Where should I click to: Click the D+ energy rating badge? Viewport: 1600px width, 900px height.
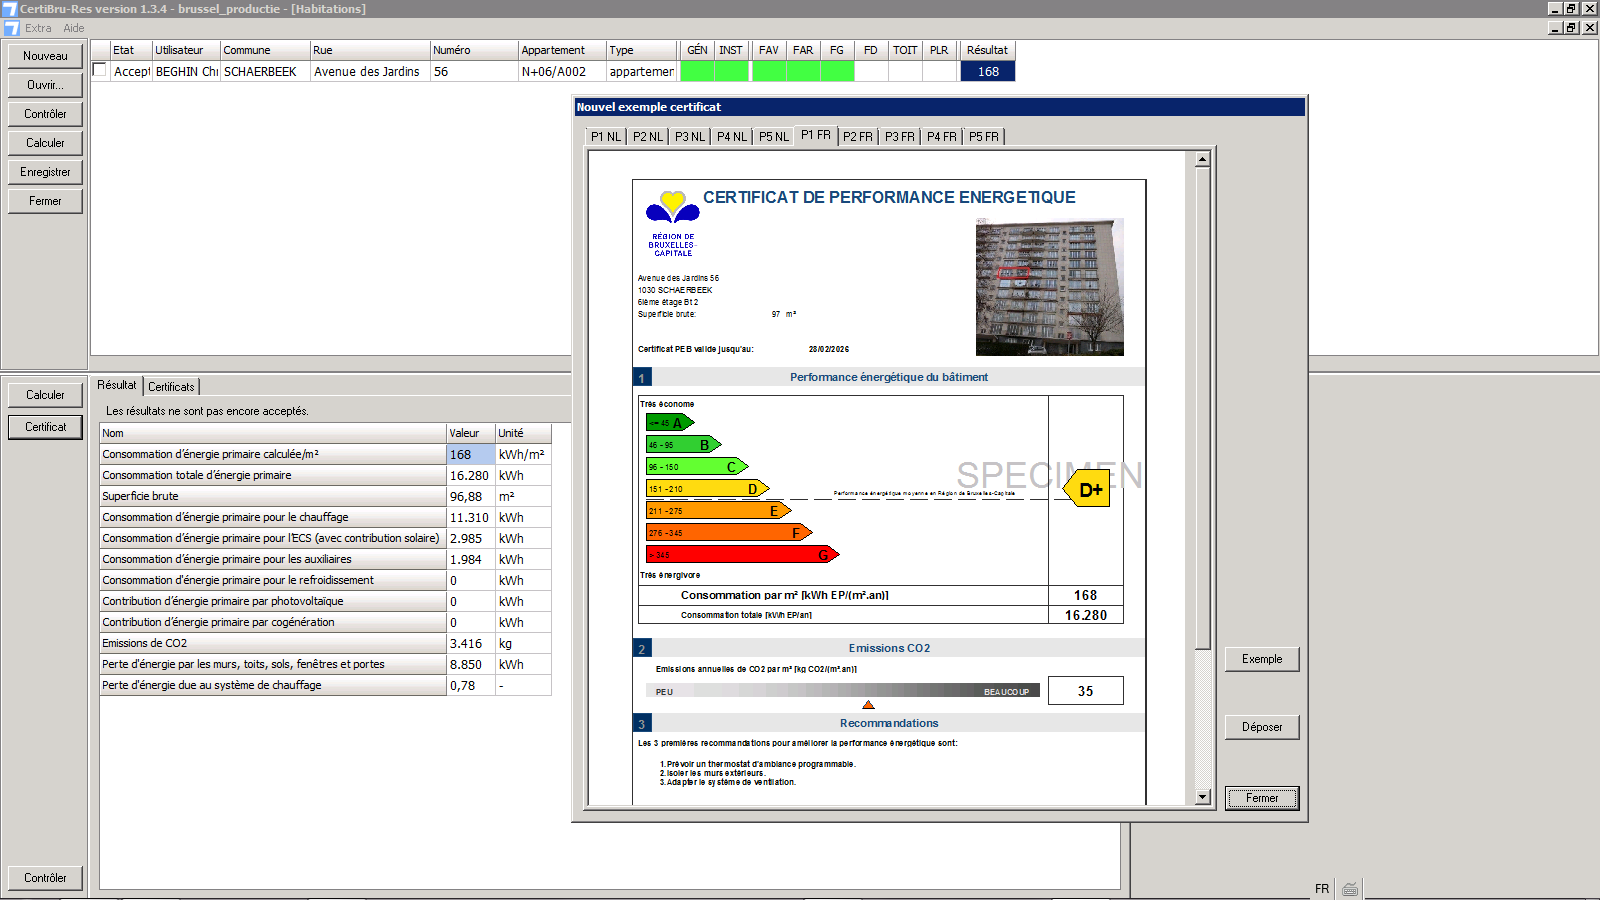pos(1088,490)
